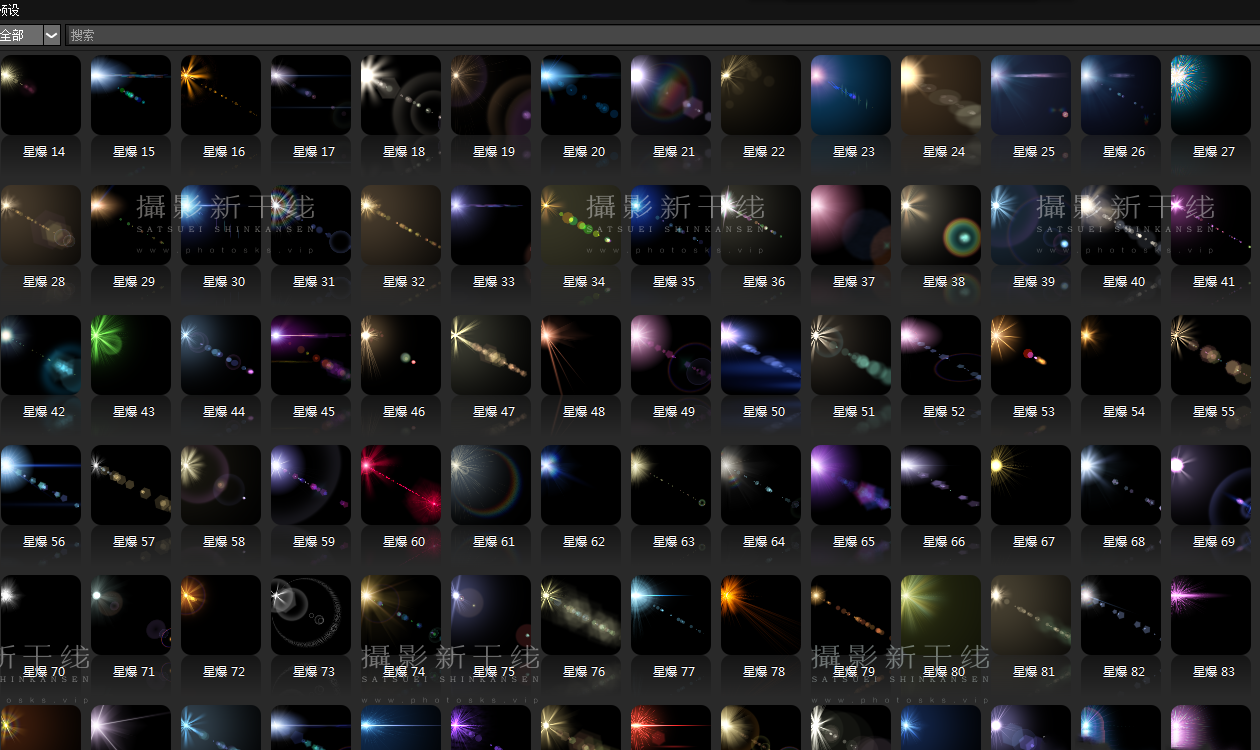This screenshot has width=1260, height=750.
Task: Pick the 星爆 42 cyan flare preset
Action: tap(41, 355)
